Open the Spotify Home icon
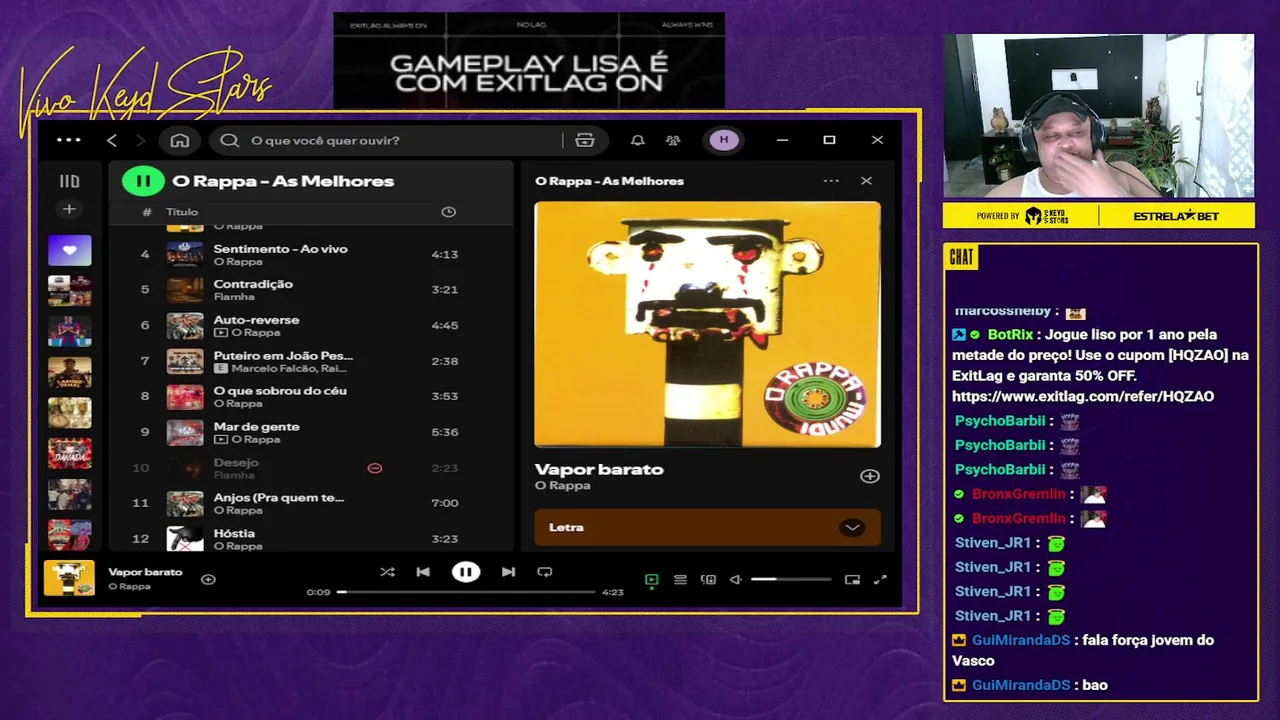The image size is (1280, 720). [180, 140]
